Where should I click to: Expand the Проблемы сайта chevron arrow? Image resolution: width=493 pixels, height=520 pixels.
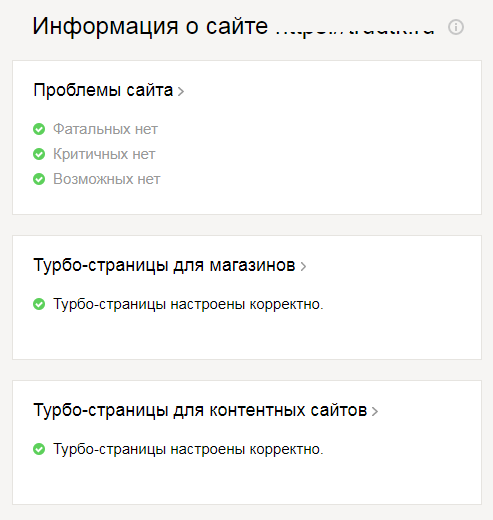click(x=181, y=91)
